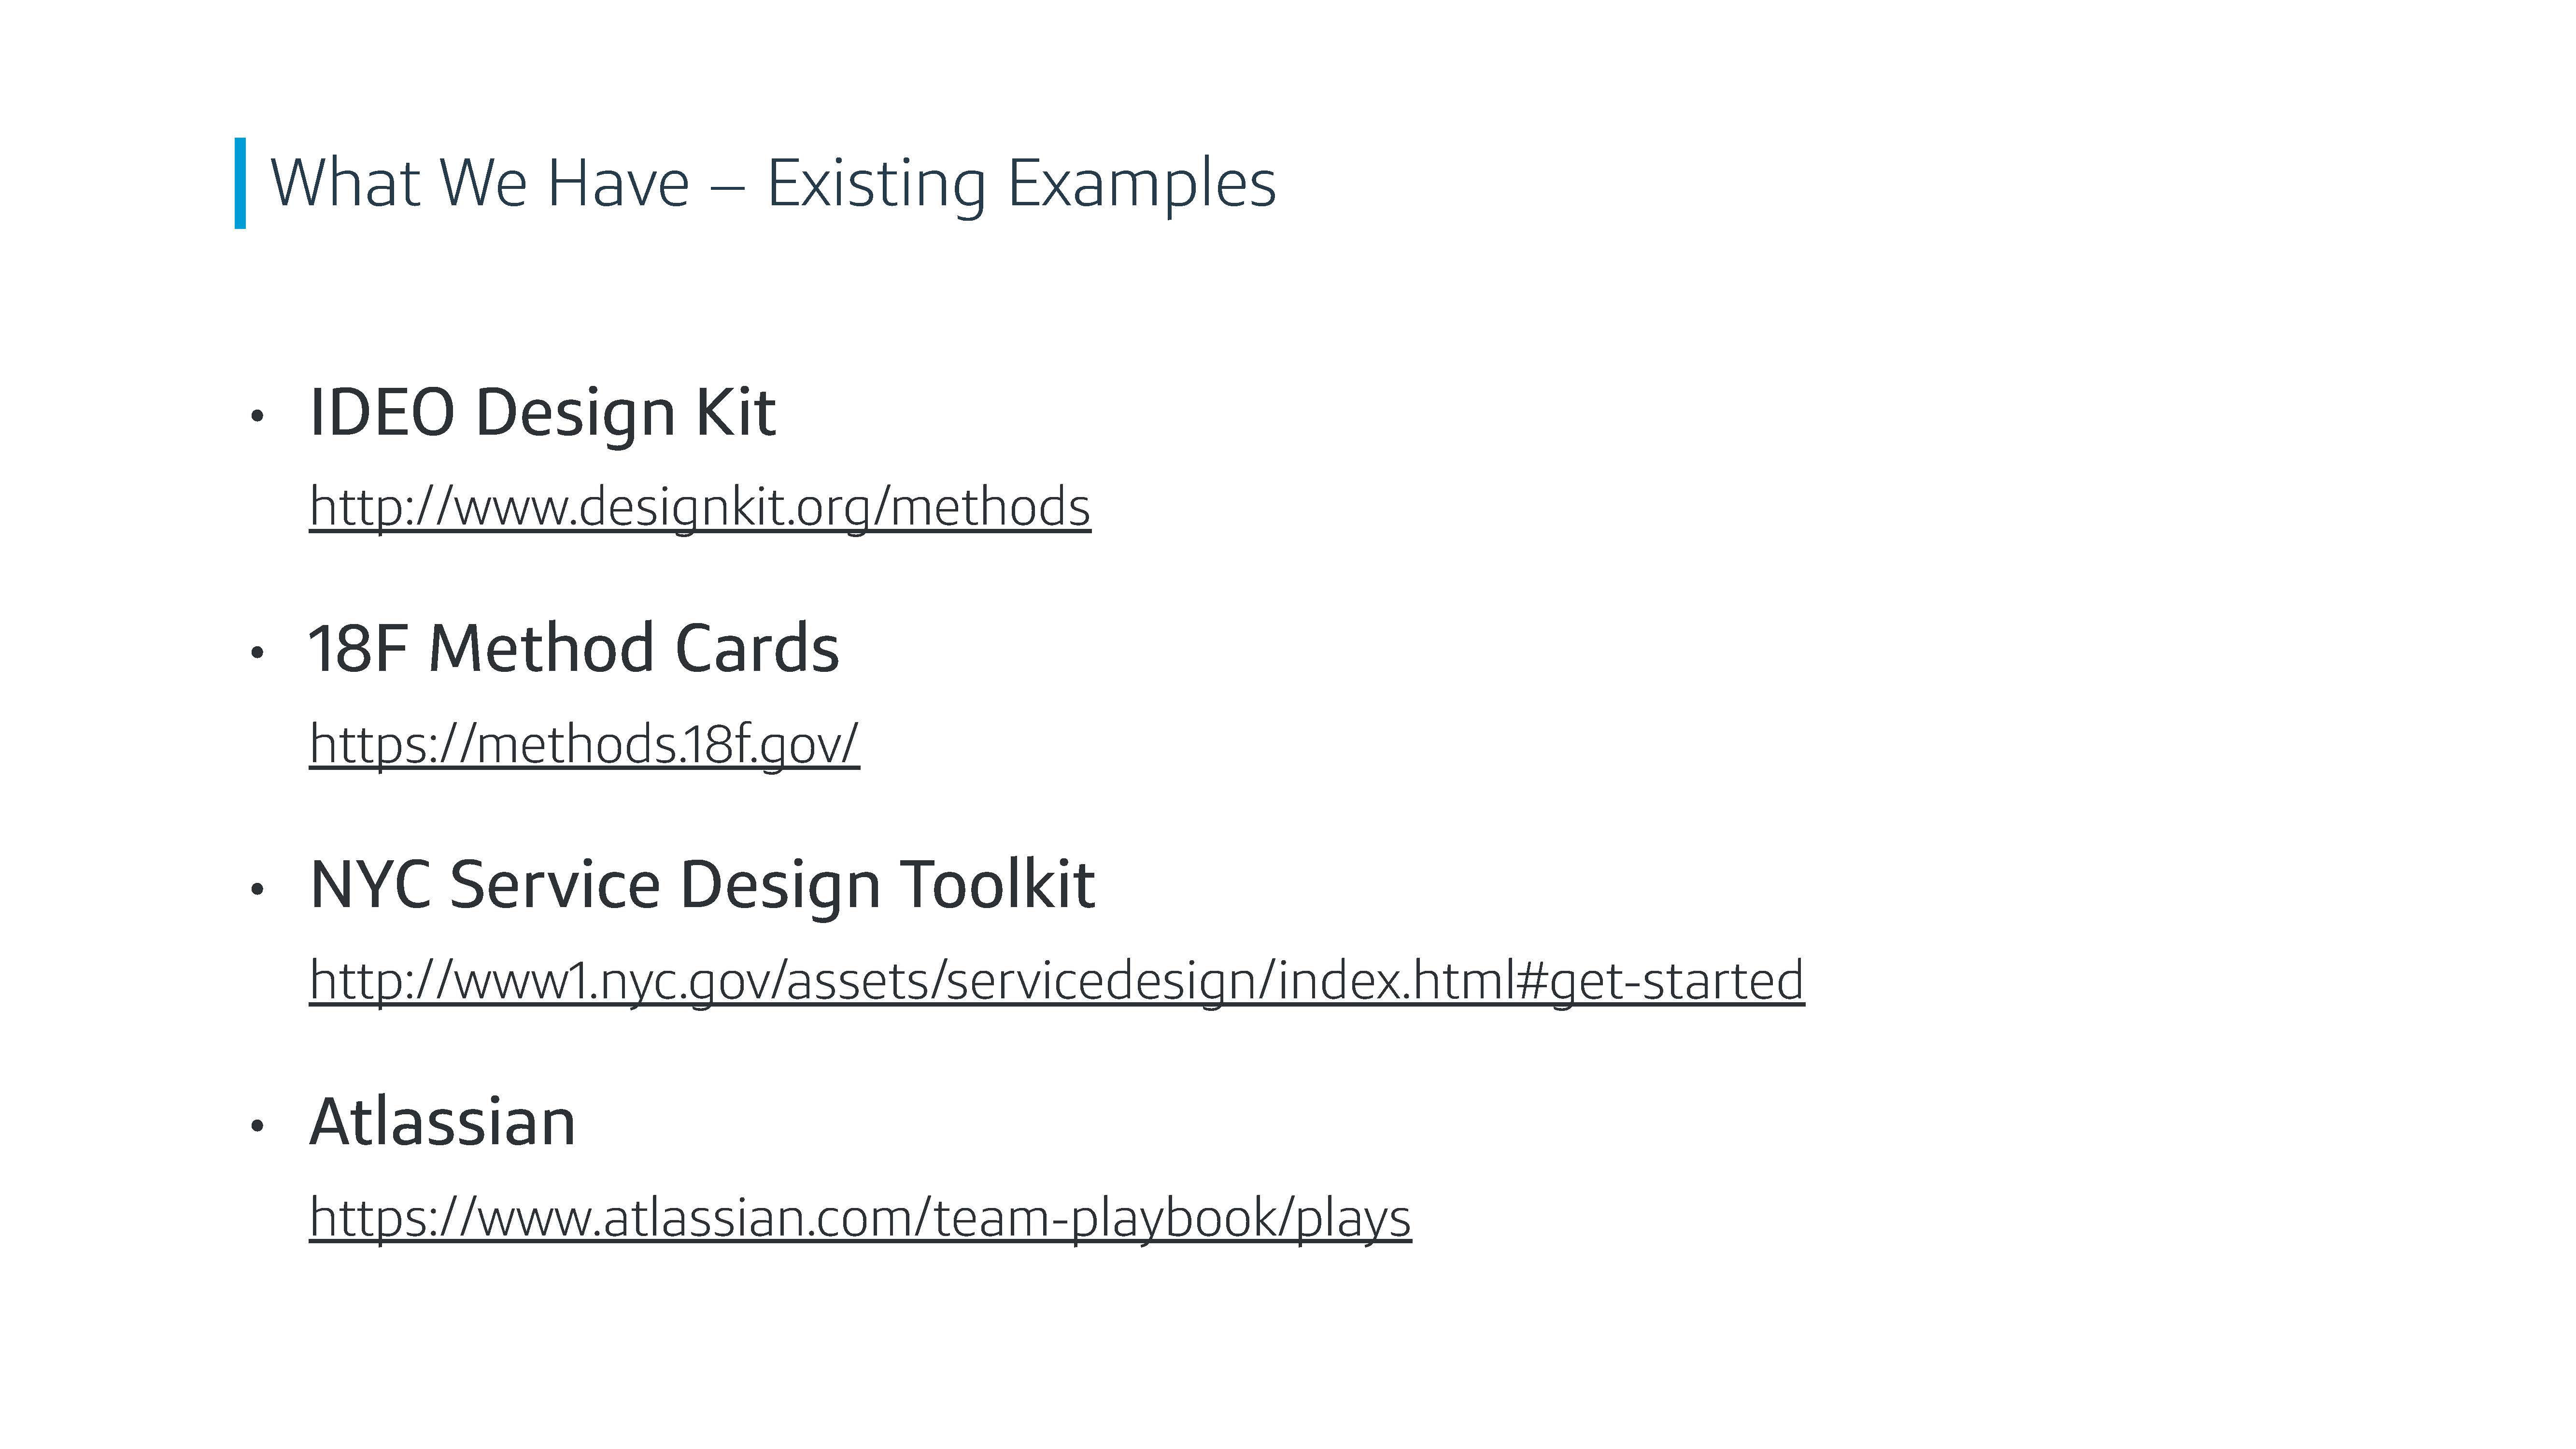Click the dash in the slide title

(x=728, y=186)
